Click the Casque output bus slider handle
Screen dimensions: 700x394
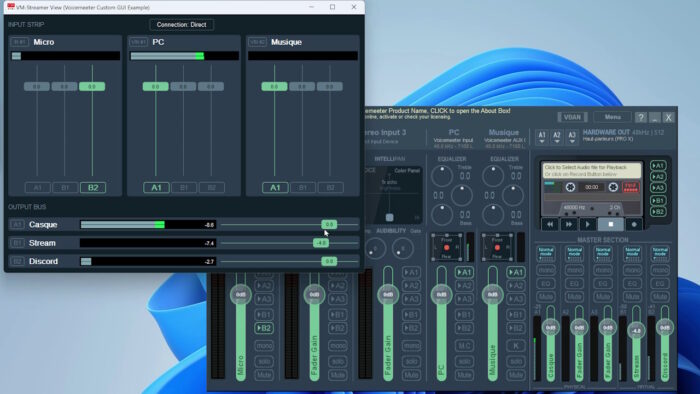coord(329,224)
